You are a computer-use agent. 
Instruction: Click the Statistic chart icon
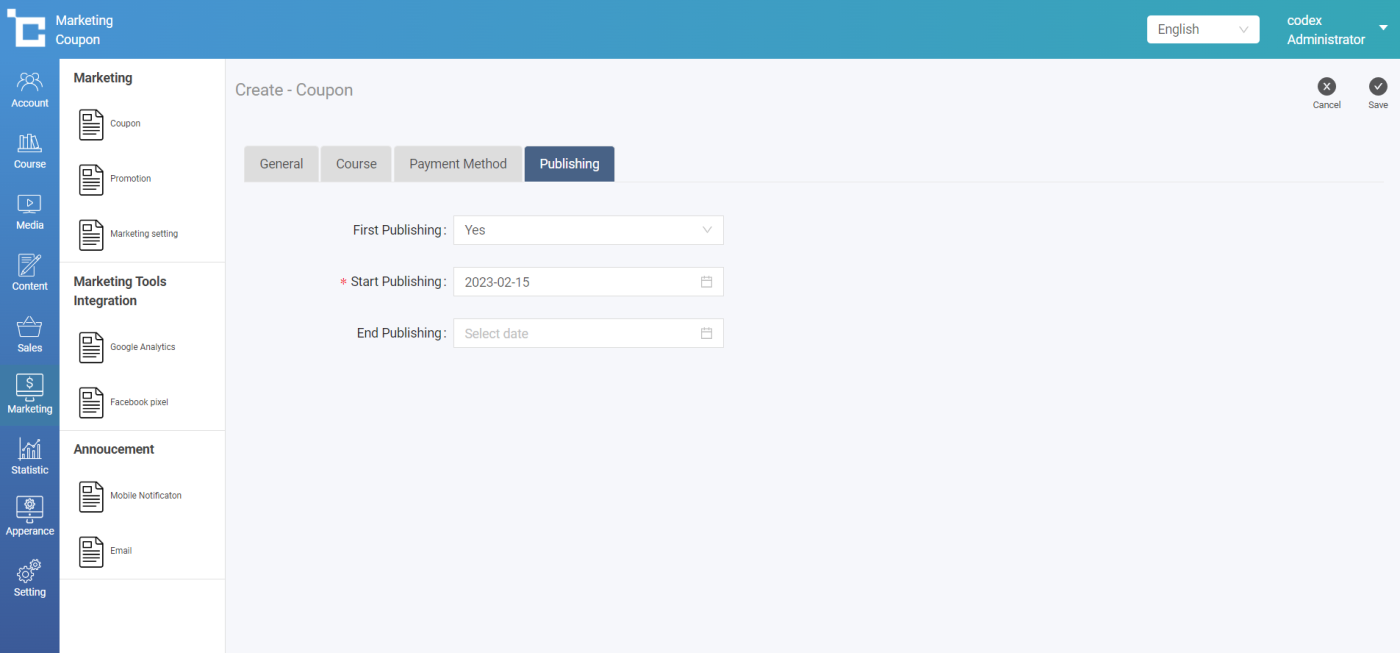pyautogui.click(x=30, y=450)
